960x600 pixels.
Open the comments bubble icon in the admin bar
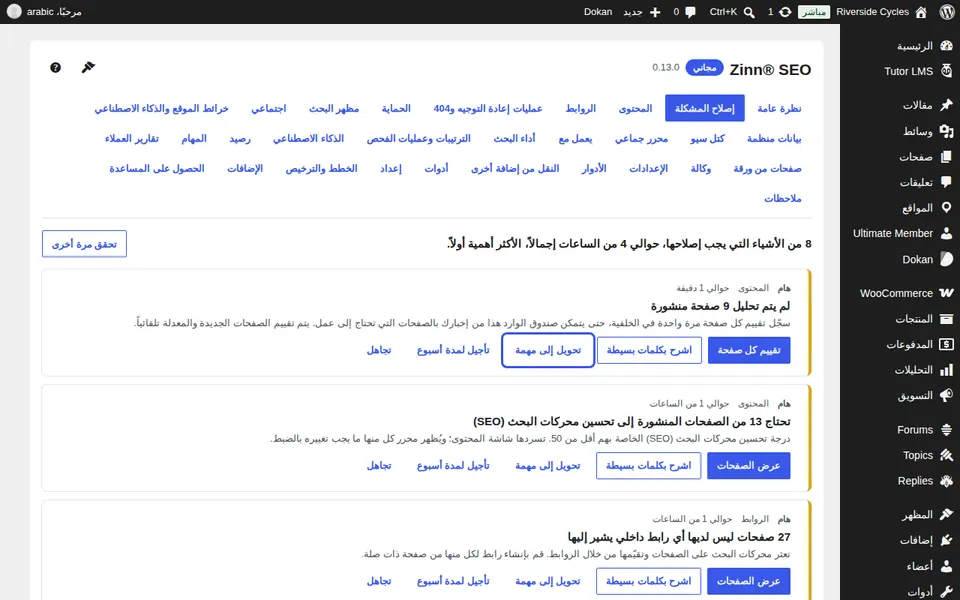(691, 12)
